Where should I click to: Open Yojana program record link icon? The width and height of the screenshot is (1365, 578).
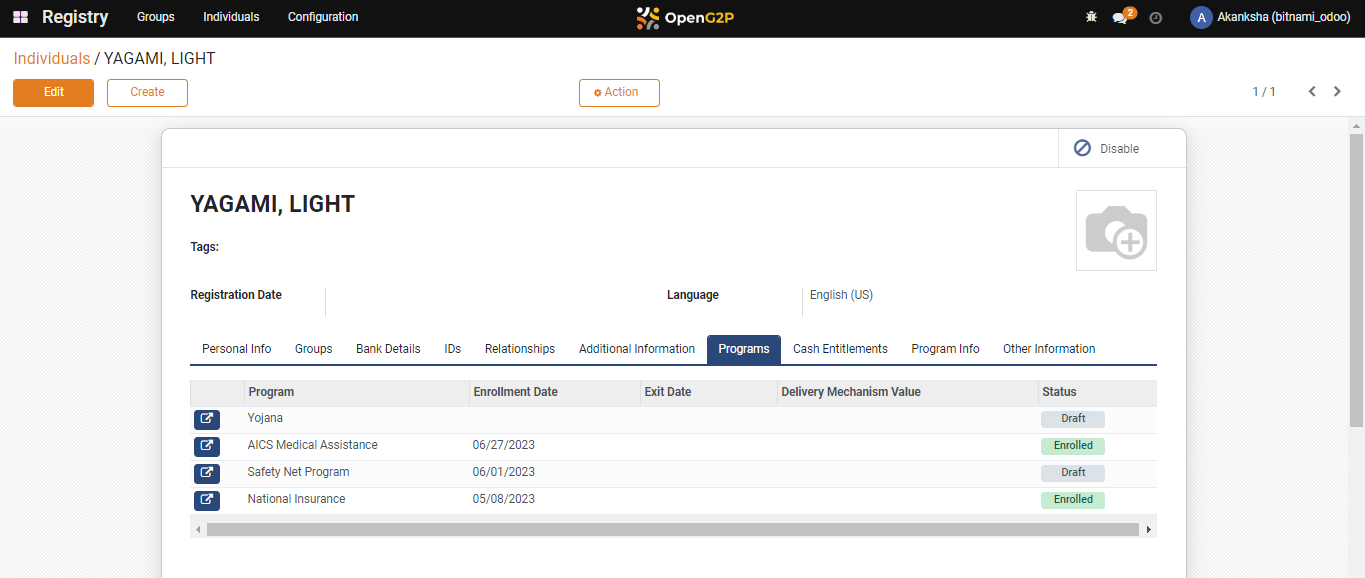click(206, 419)
